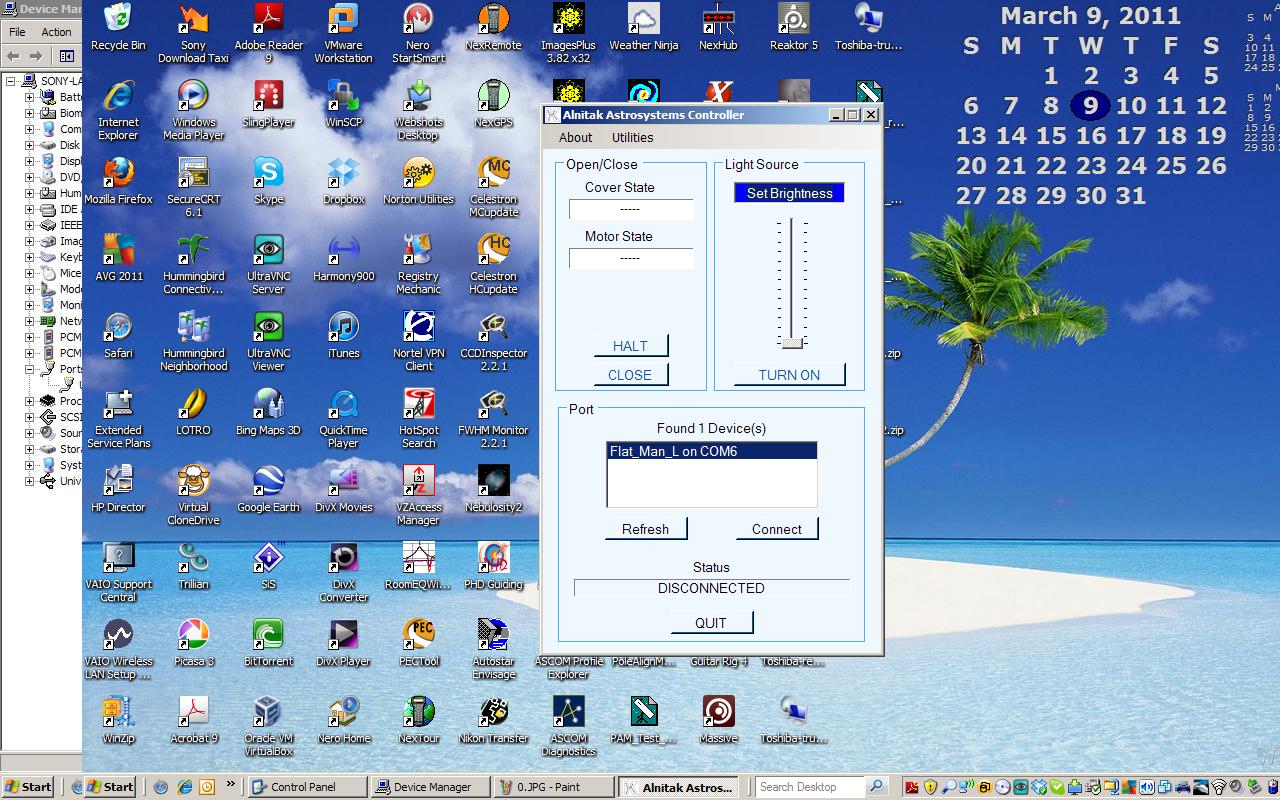This screenshot has width=1280, height=800.
Task: Select March 16 on desktop calendar
Action: coord(1091,135)
